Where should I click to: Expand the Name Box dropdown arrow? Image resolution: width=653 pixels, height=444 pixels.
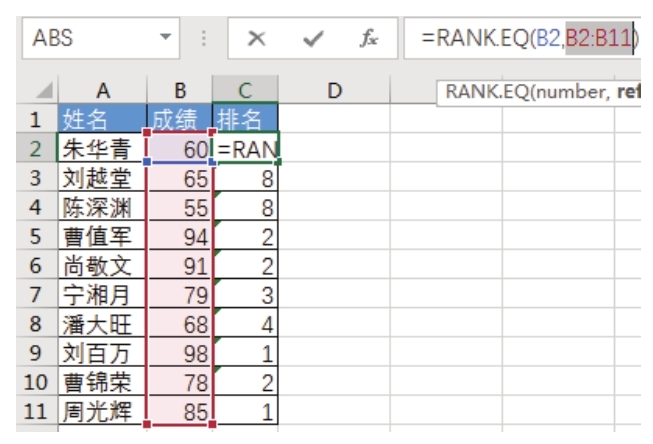tap(166, 39)
